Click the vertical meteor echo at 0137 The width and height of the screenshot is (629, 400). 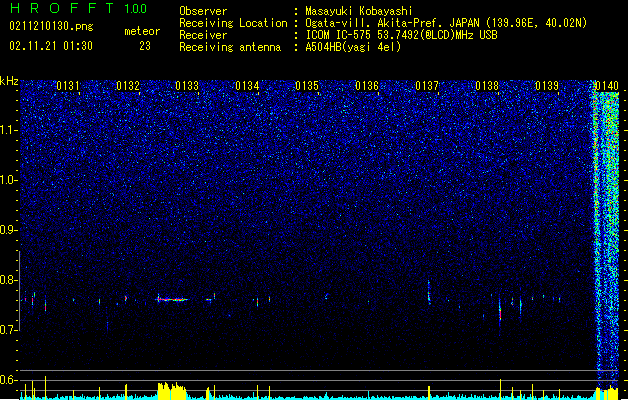[429, 292]
